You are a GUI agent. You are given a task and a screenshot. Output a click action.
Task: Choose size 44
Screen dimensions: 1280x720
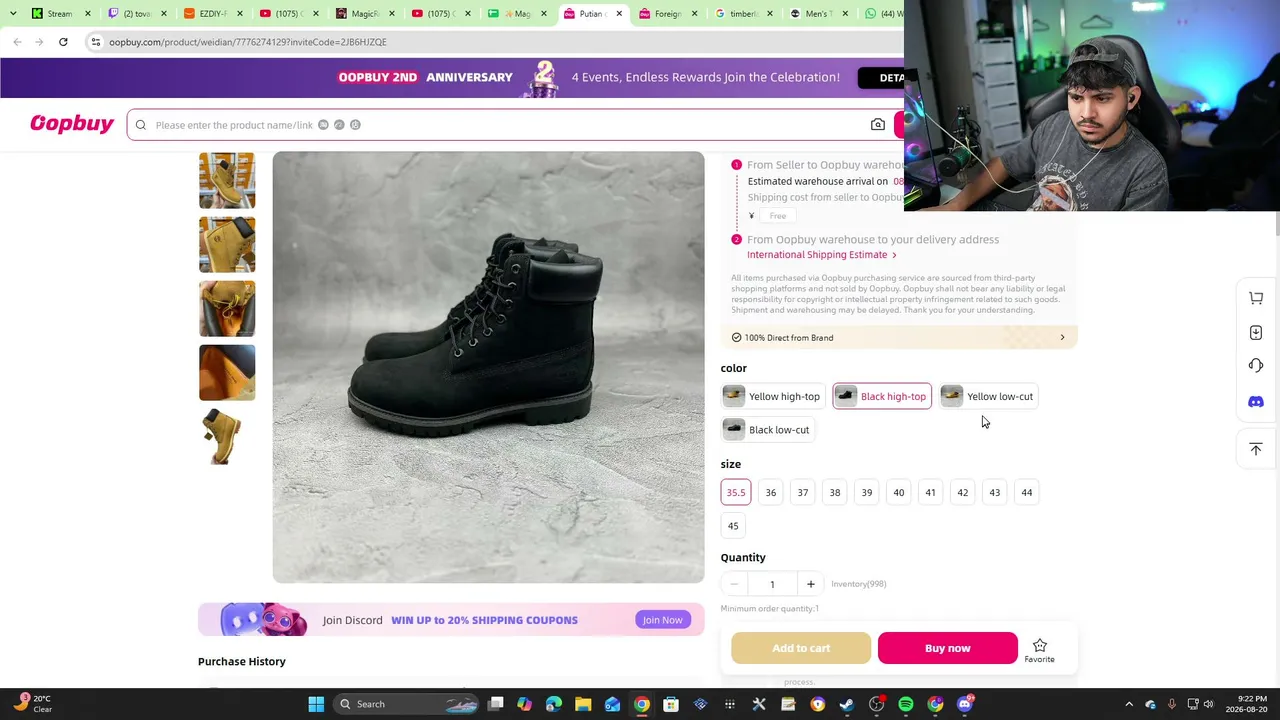point(1026,492)
